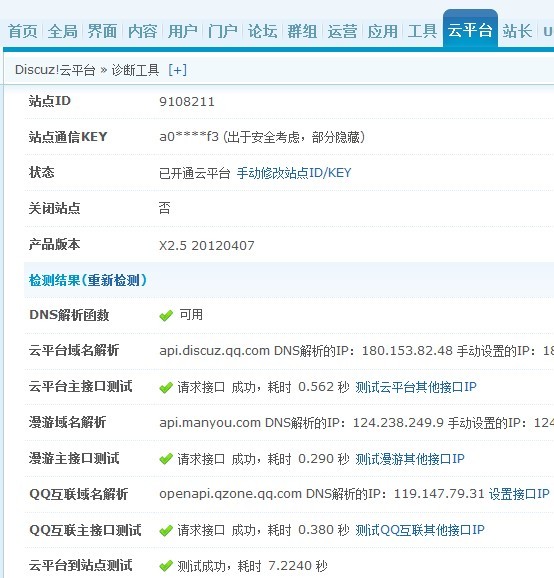Open the 测试云平台其他接口IP link
The height and width of the screenshot is (578, 554).
[416, 387]
